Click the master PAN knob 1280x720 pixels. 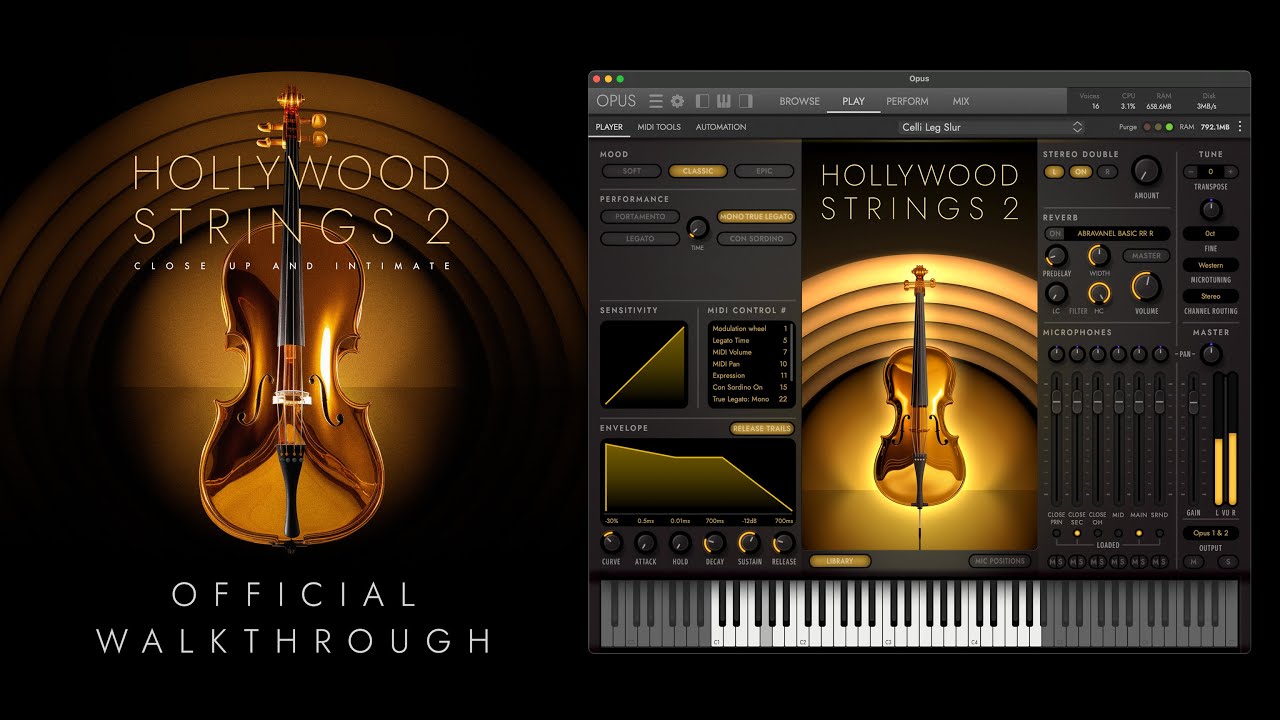pos(1211,354)
